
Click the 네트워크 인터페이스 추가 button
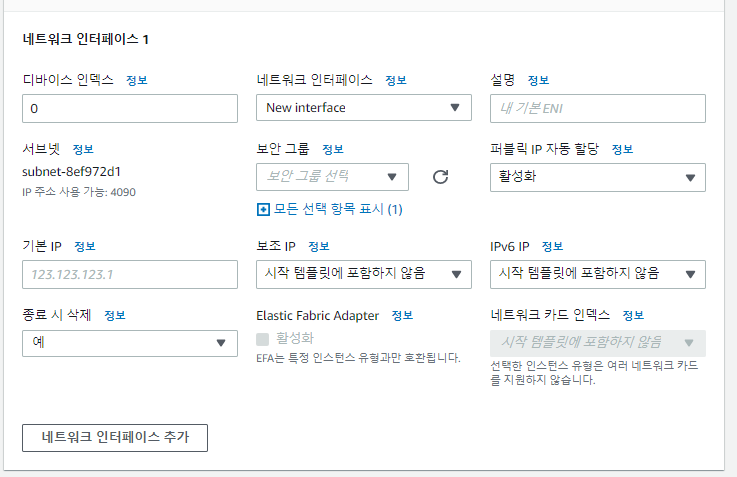[115, 438]
